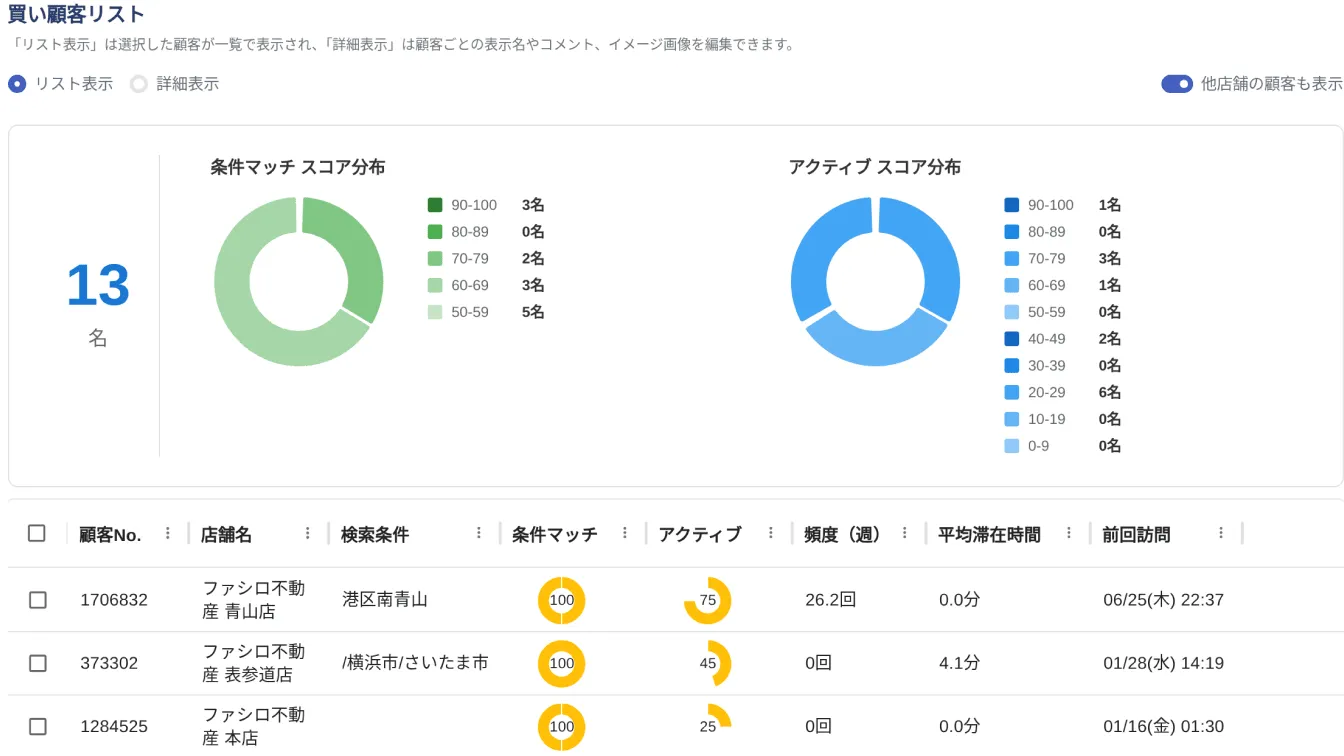Click store name ファシロ不動産 青山店
The width and height of the screenshot is (1344, 756).
tap(253, 600)
